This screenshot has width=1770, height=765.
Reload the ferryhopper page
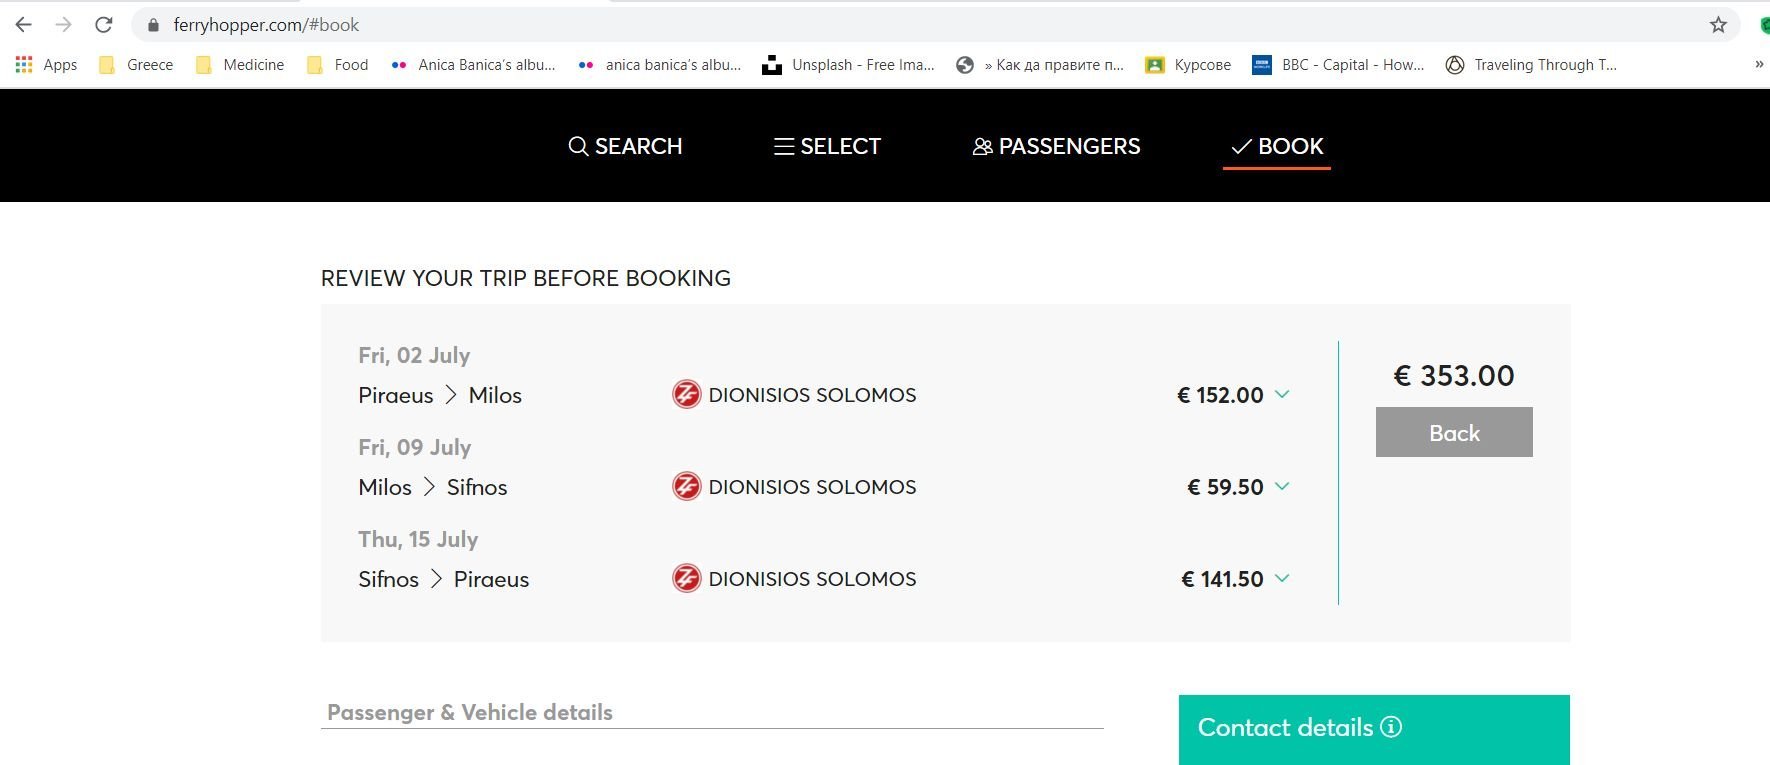[103, 25]
